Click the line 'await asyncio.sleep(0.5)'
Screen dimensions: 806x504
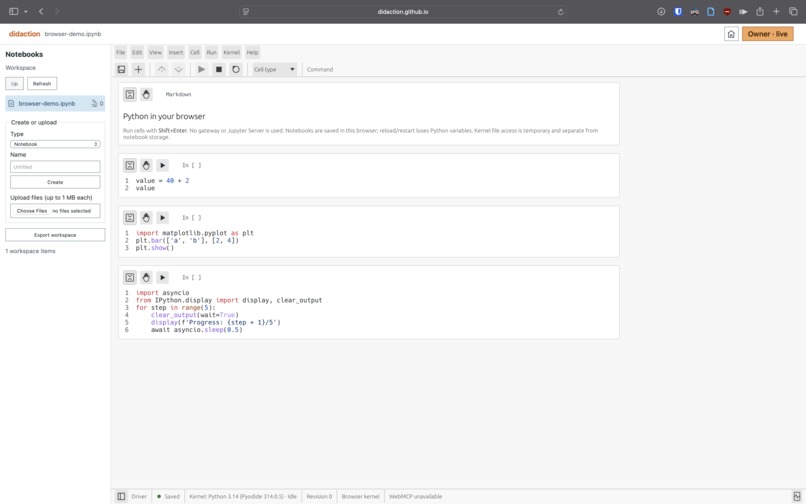[x=196, y=330]
